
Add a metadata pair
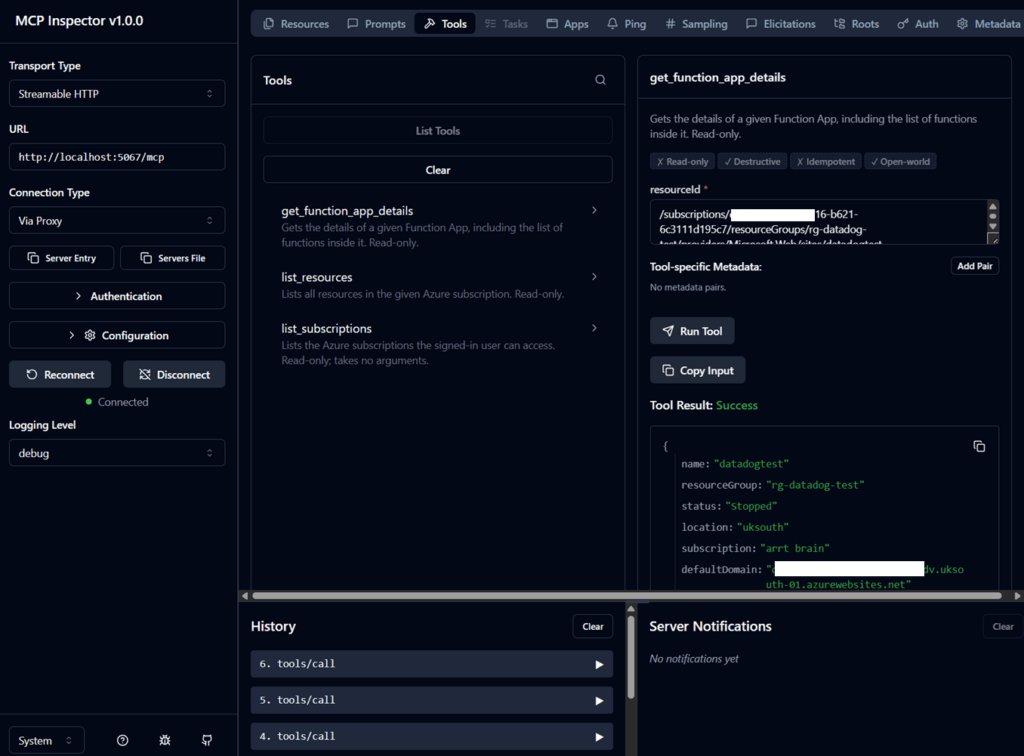coord(974,266)
